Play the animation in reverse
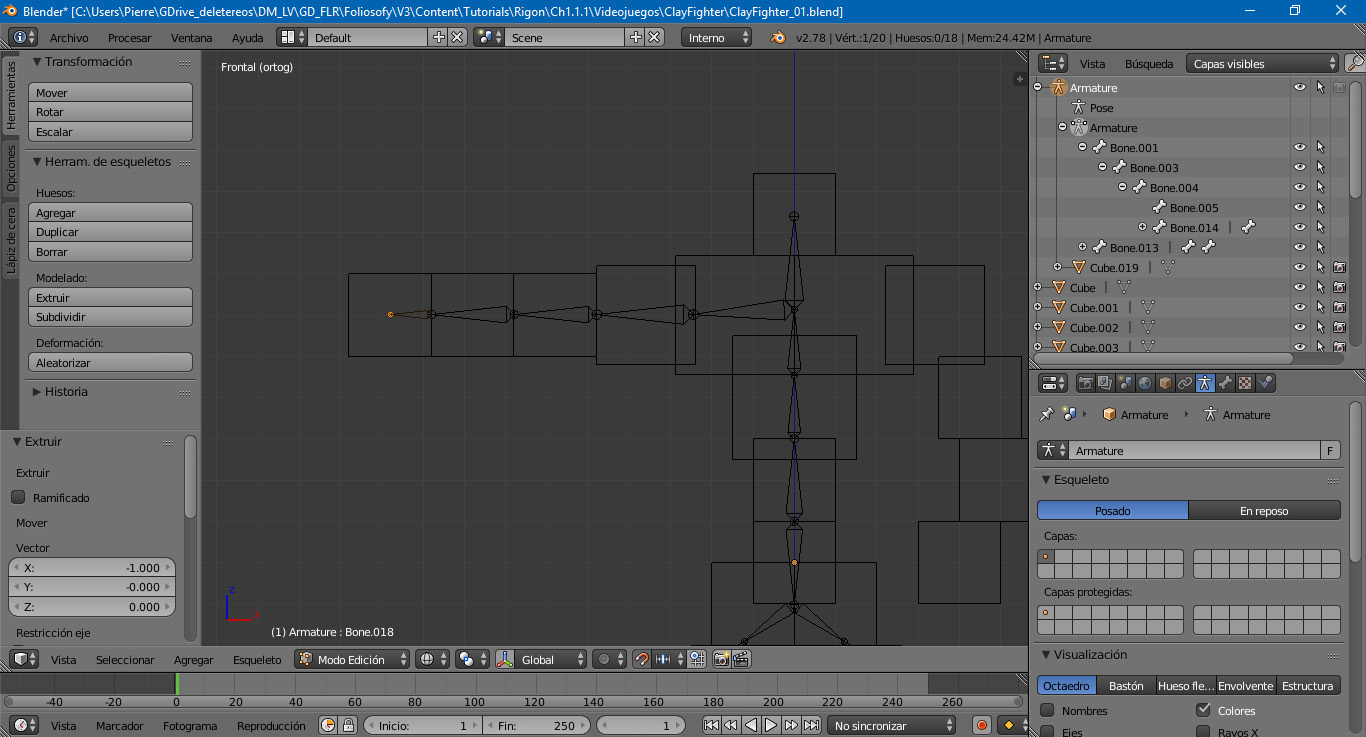Screen dimensions: 1366x737 pyautogui.click(x=751, y=725)
